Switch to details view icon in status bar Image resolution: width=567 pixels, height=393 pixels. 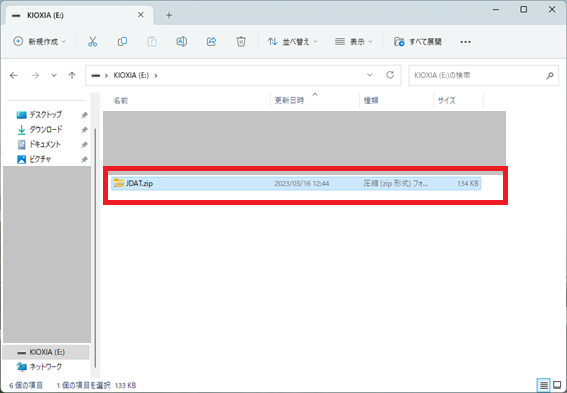[x=543, y=385]
